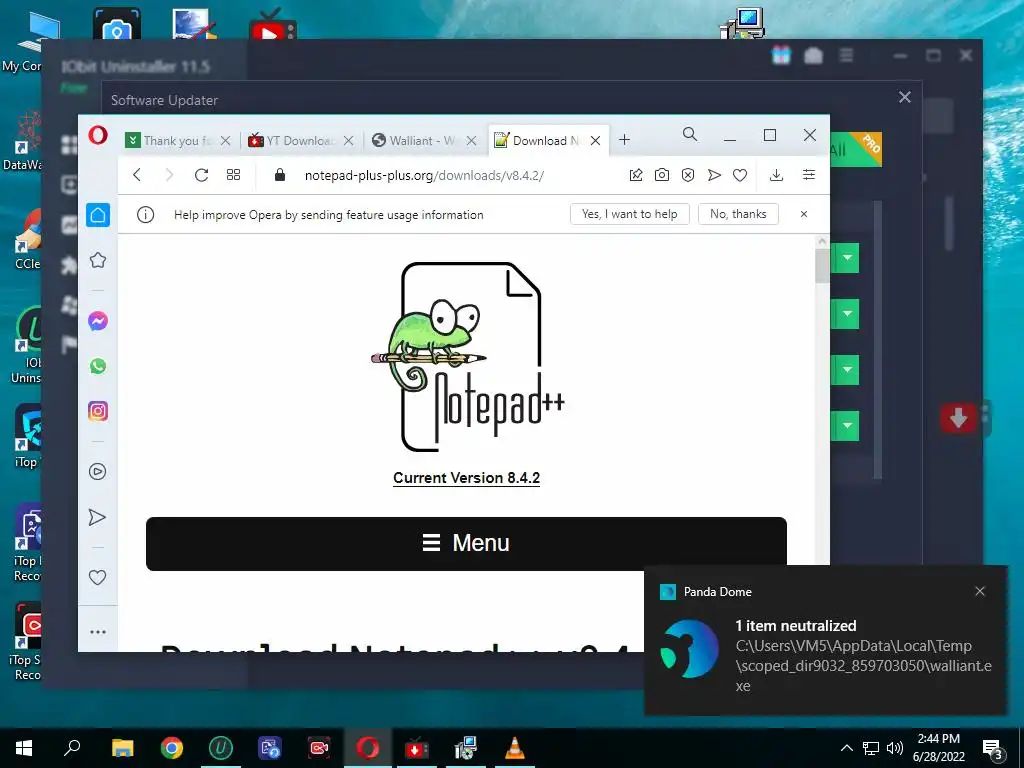Expand first green update dropdown in IObit
This screenshot has height=768, width=1024.
tap(847, 259)
